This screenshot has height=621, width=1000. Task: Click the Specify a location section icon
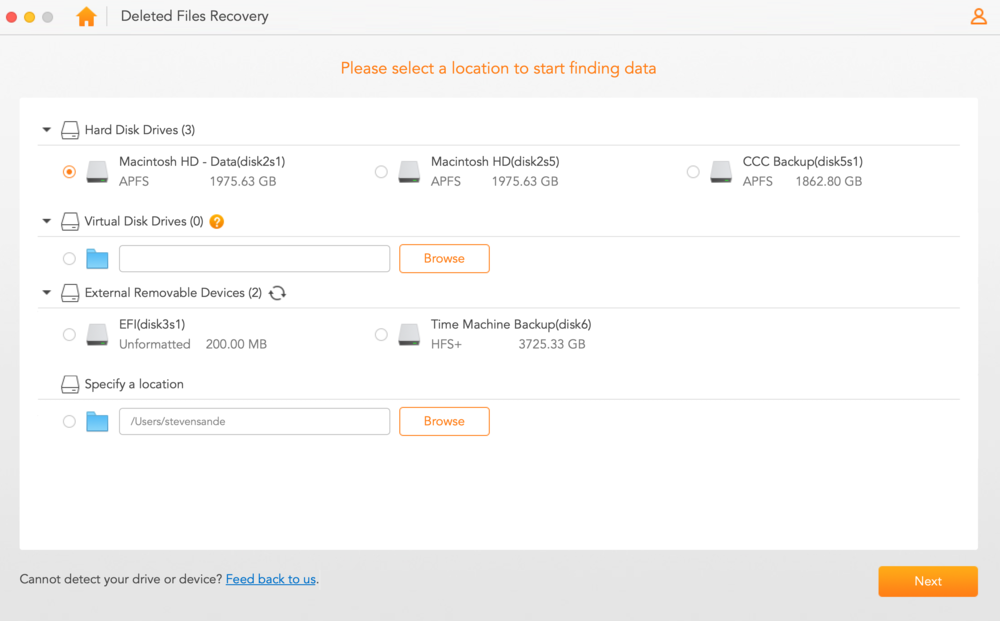[70, 384]
